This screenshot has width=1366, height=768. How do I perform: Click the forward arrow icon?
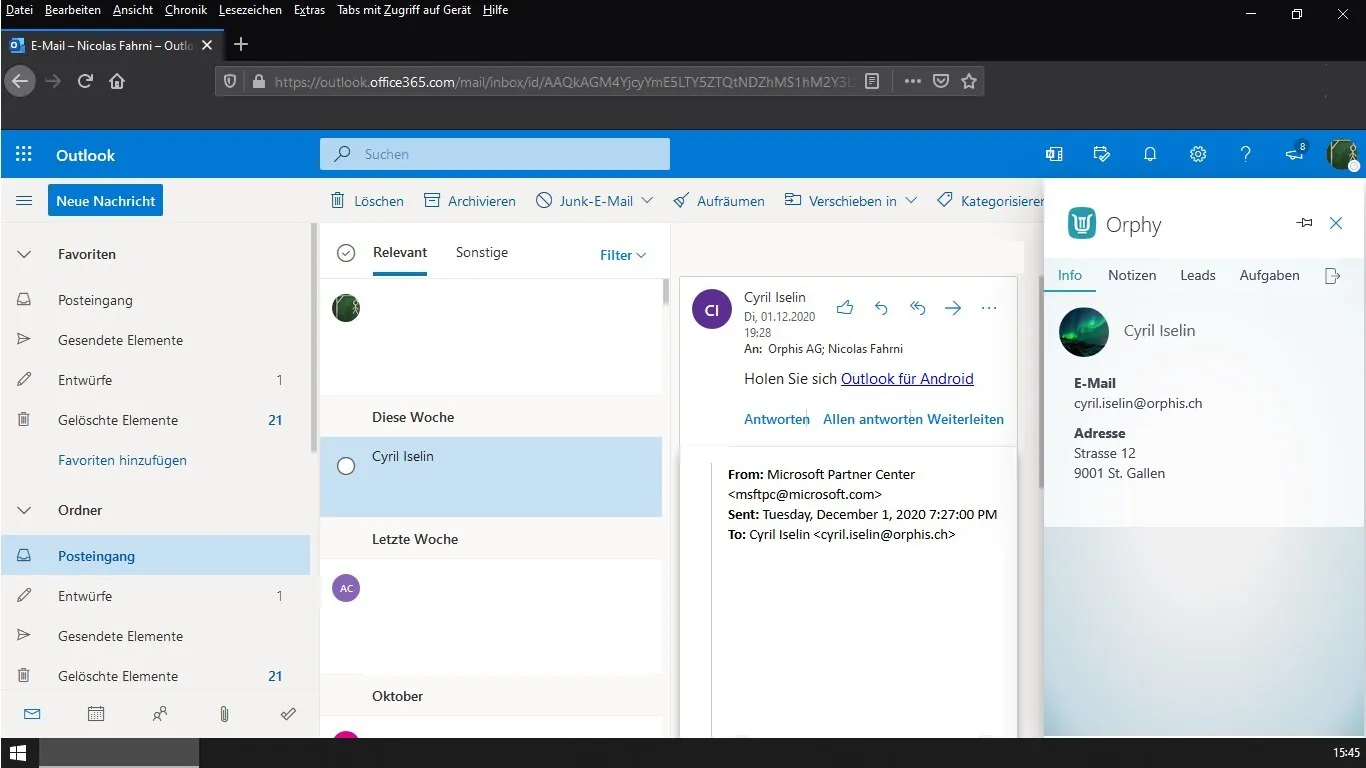pos(953,308)
